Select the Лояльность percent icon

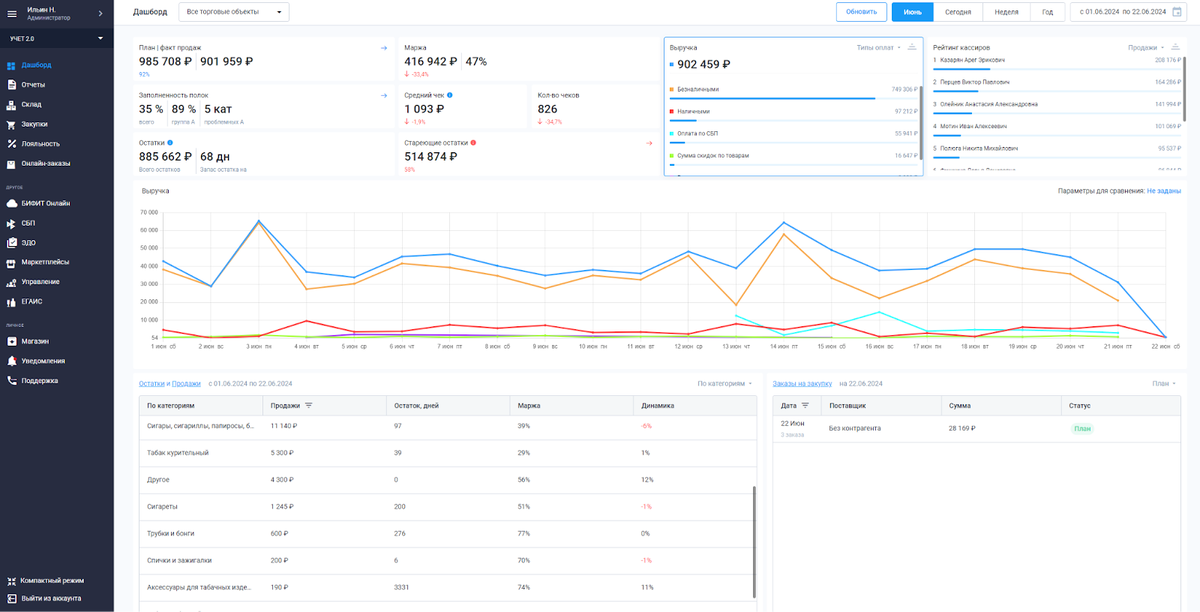pyautogui.click(x=11, y=143)
